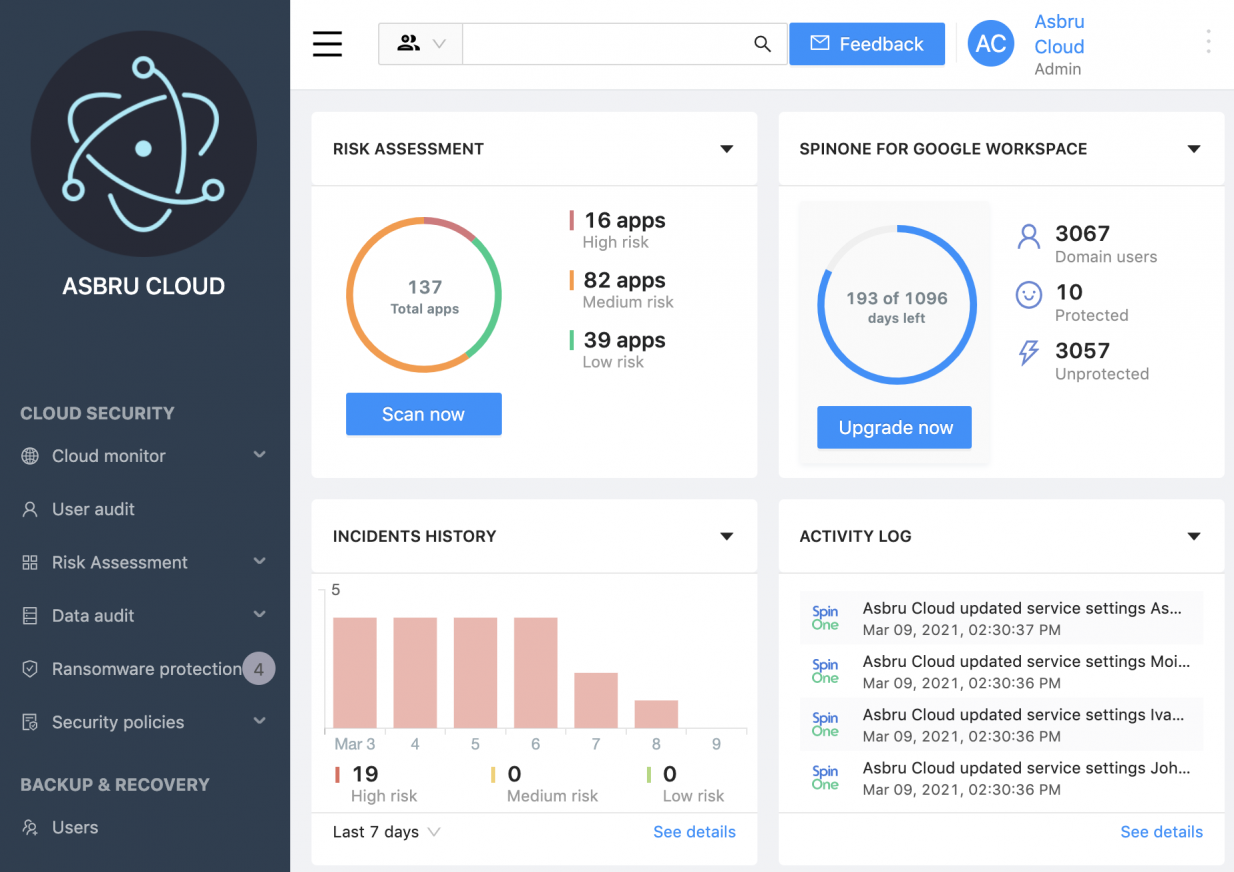Viewport: 1234px width, 872px height.
Task: Click the Risk Assessment grid icon
Action: pos(30,562)
